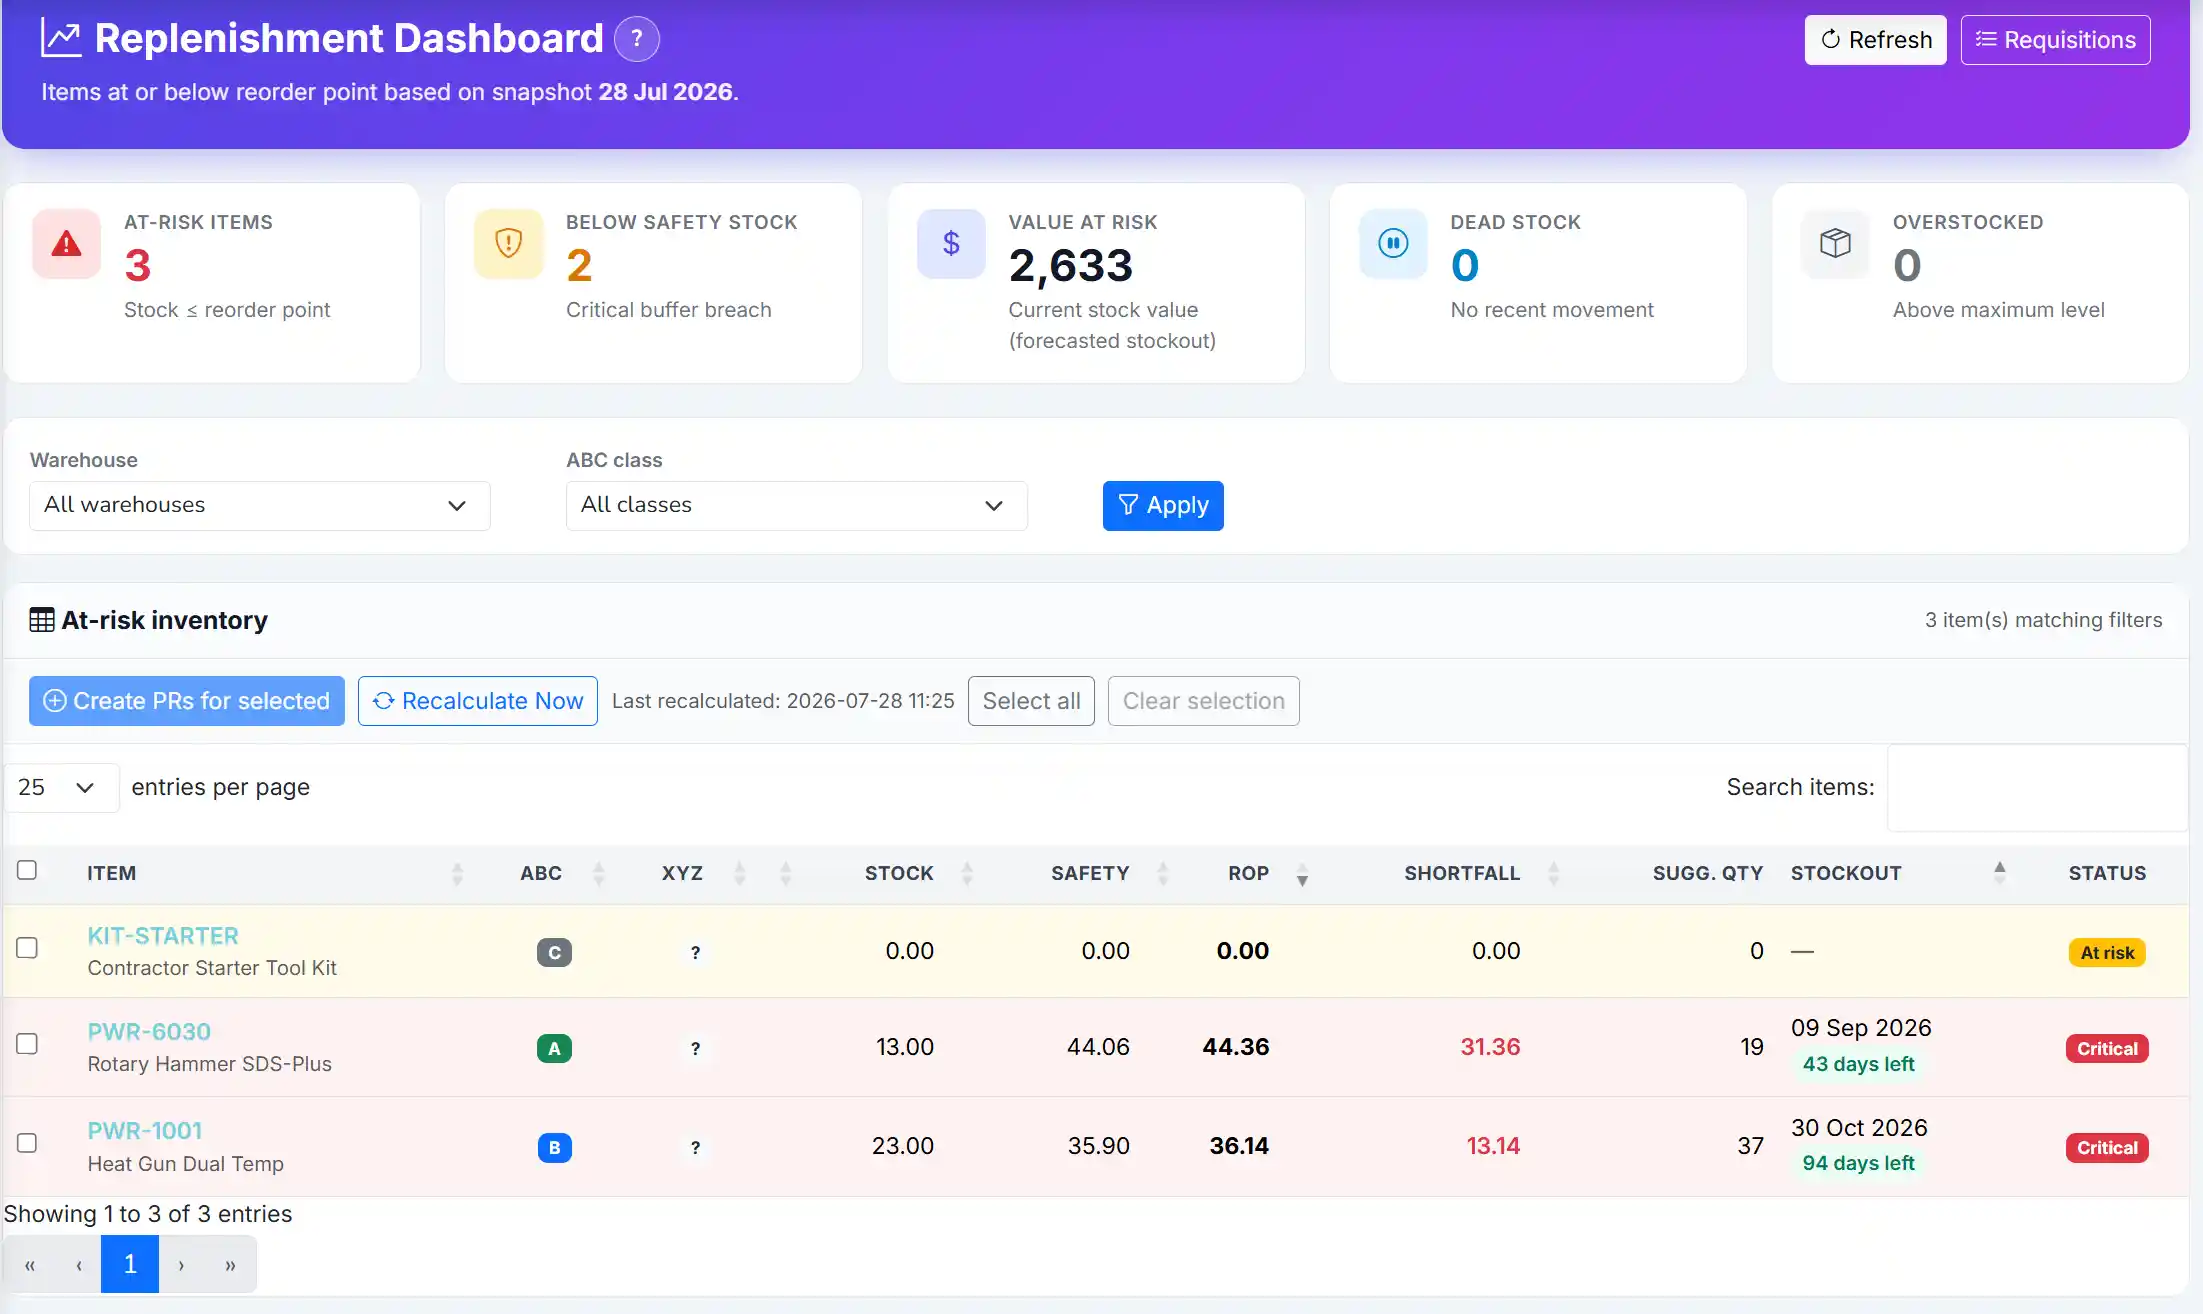Click the At risk status badge for KIT-STARTER
Image resolution: width=2203 pixels, height=1314 pixels.
tap(2107, 953)
